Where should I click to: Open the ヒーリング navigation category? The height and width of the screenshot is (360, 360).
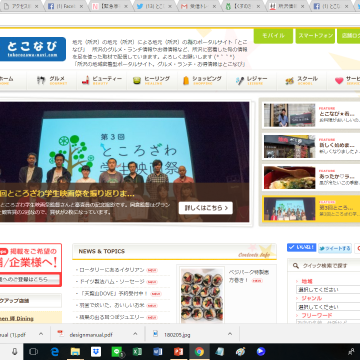152,80
